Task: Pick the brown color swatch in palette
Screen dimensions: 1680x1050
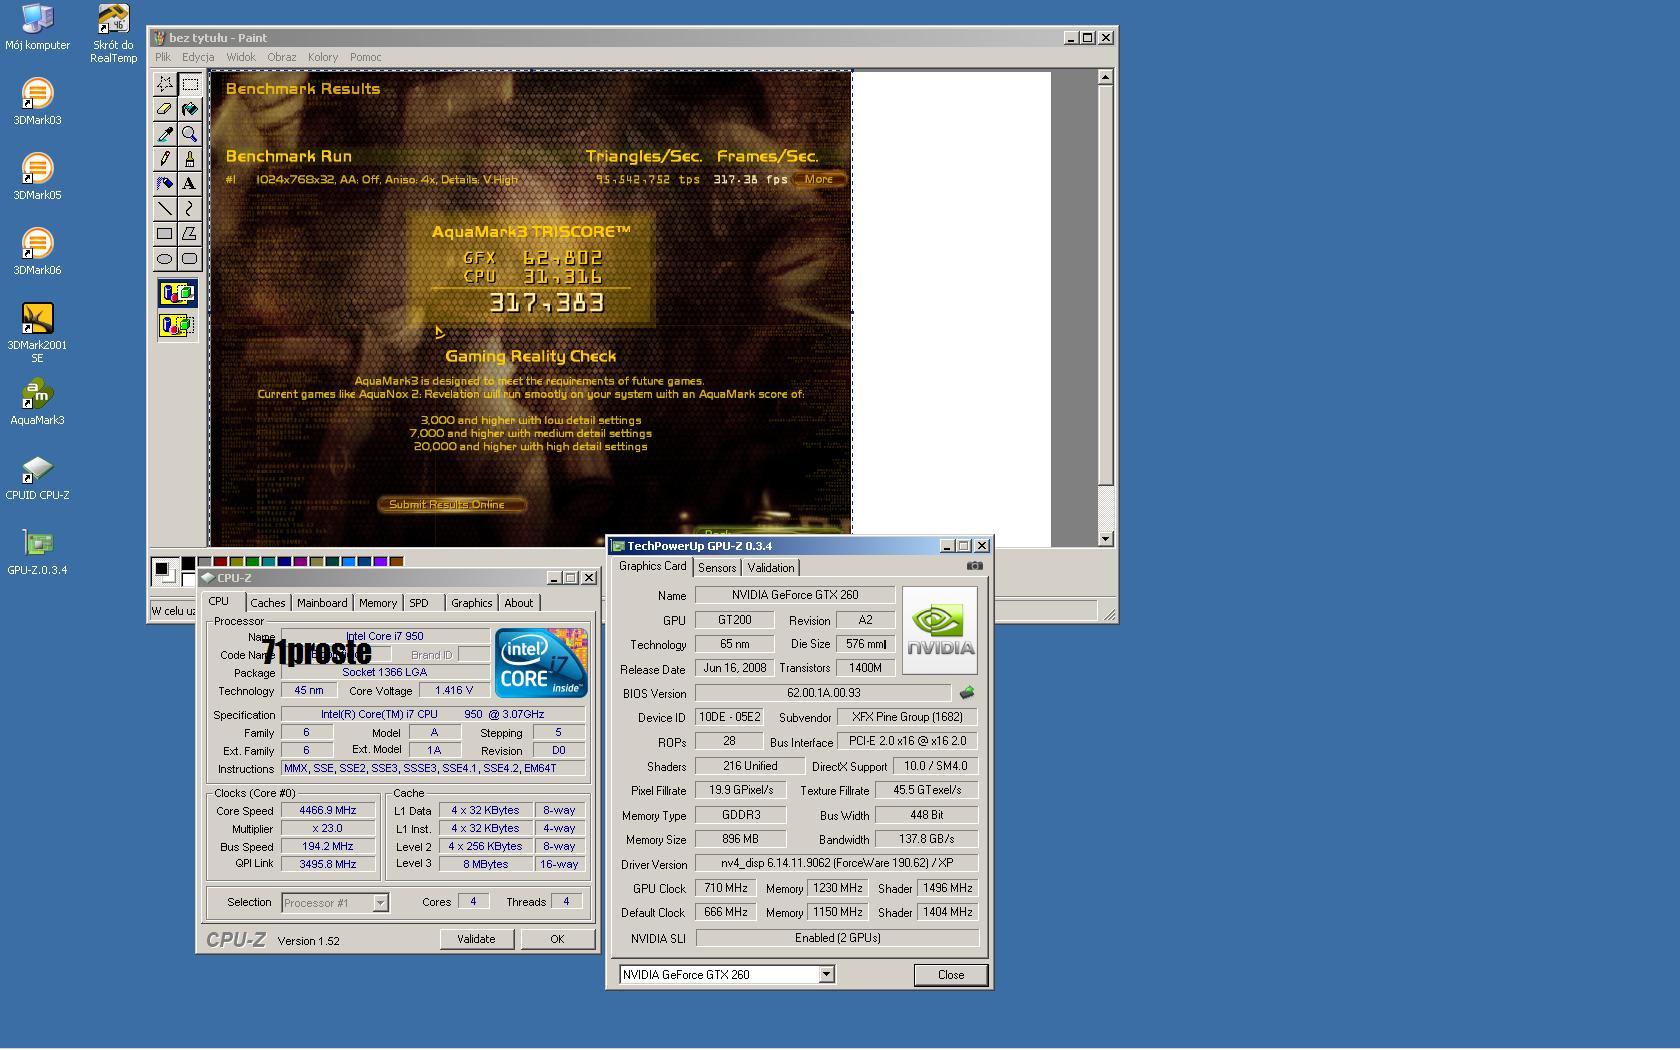Action: (396, 562)
